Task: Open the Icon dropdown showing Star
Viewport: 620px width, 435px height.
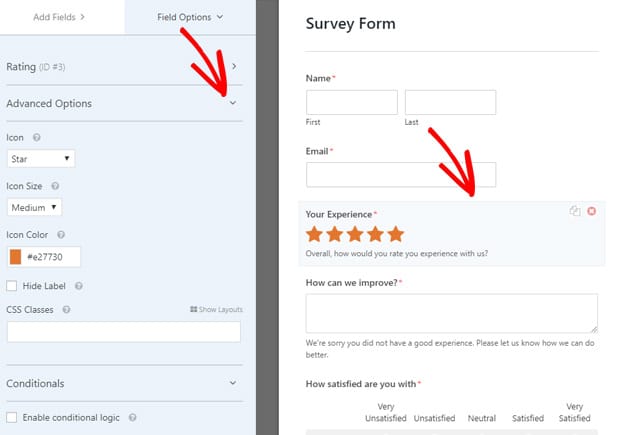Action: (x=41, y=159)
